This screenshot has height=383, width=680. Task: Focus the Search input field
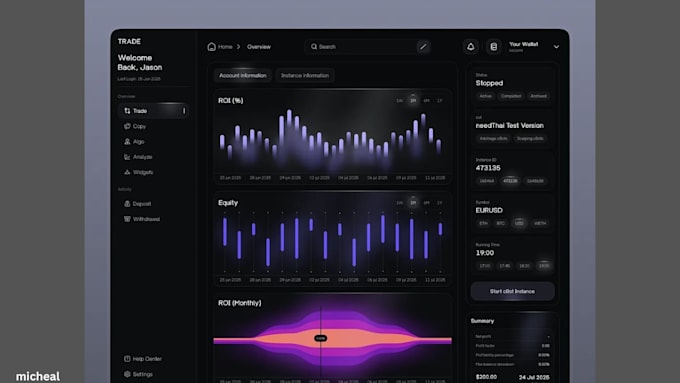(x=367, y=46)
